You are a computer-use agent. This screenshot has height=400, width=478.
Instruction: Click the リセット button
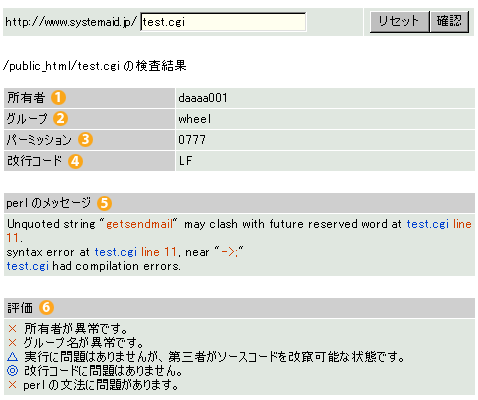[399, 22]
